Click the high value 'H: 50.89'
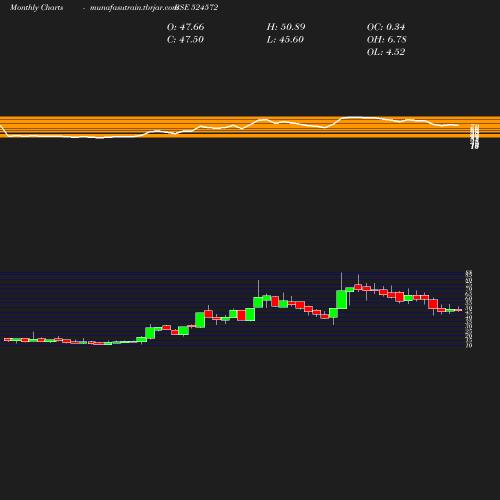Screen dimensions: 500x500 tap(286, 27)
